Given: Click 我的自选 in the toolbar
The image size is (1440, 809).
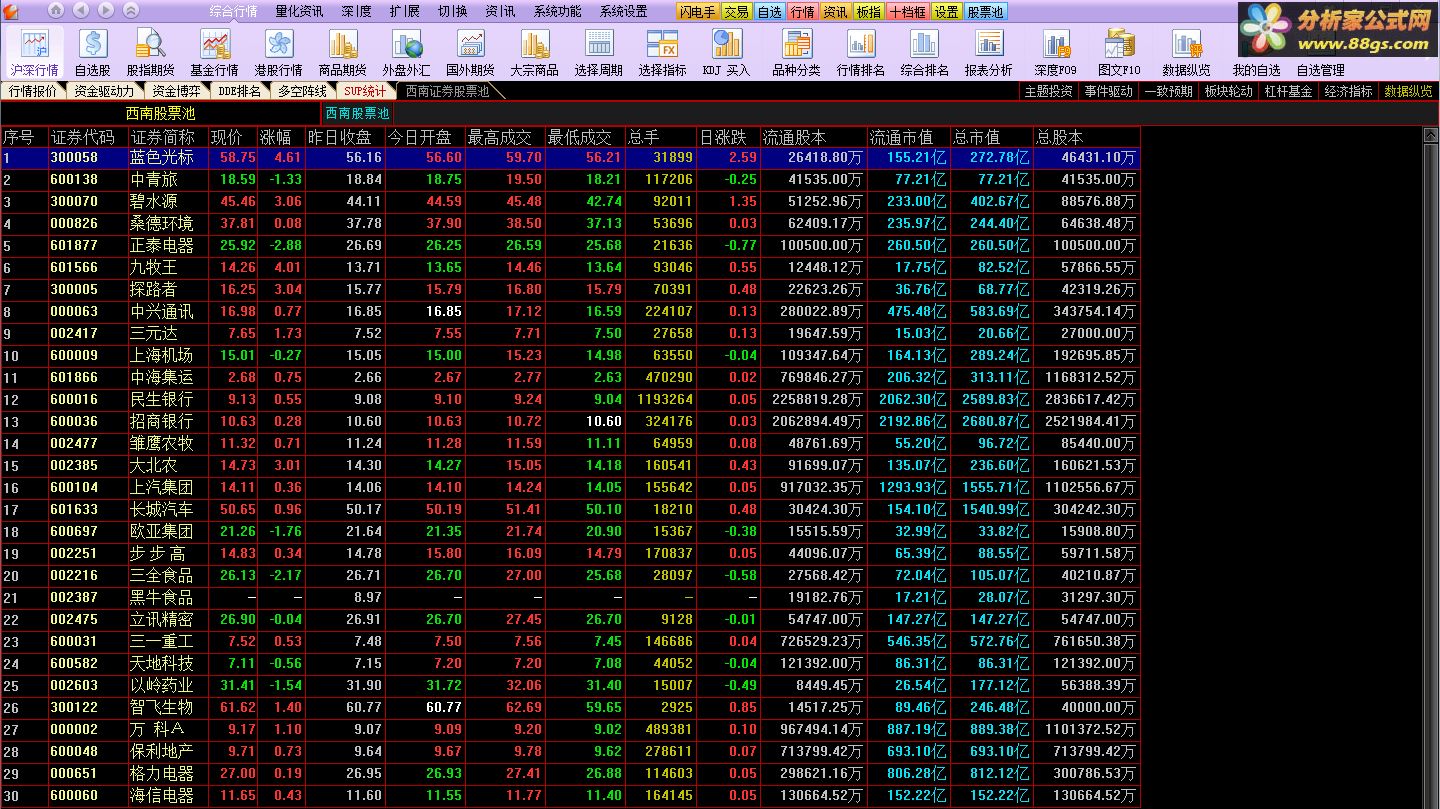Looking at the screenshot, I should click(1256, 70).
